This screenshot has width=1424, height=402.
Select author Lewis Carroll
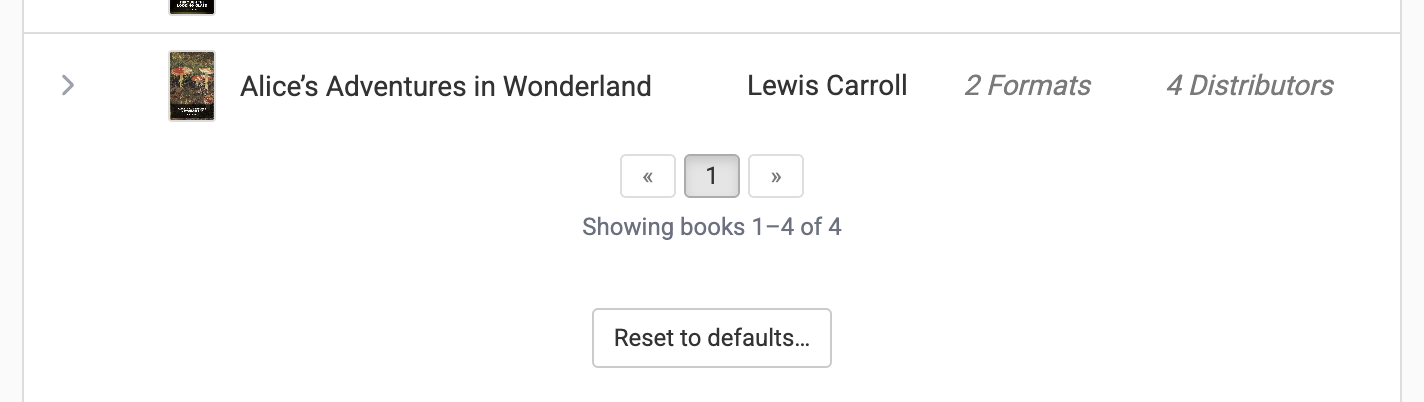tap(827, 86)
